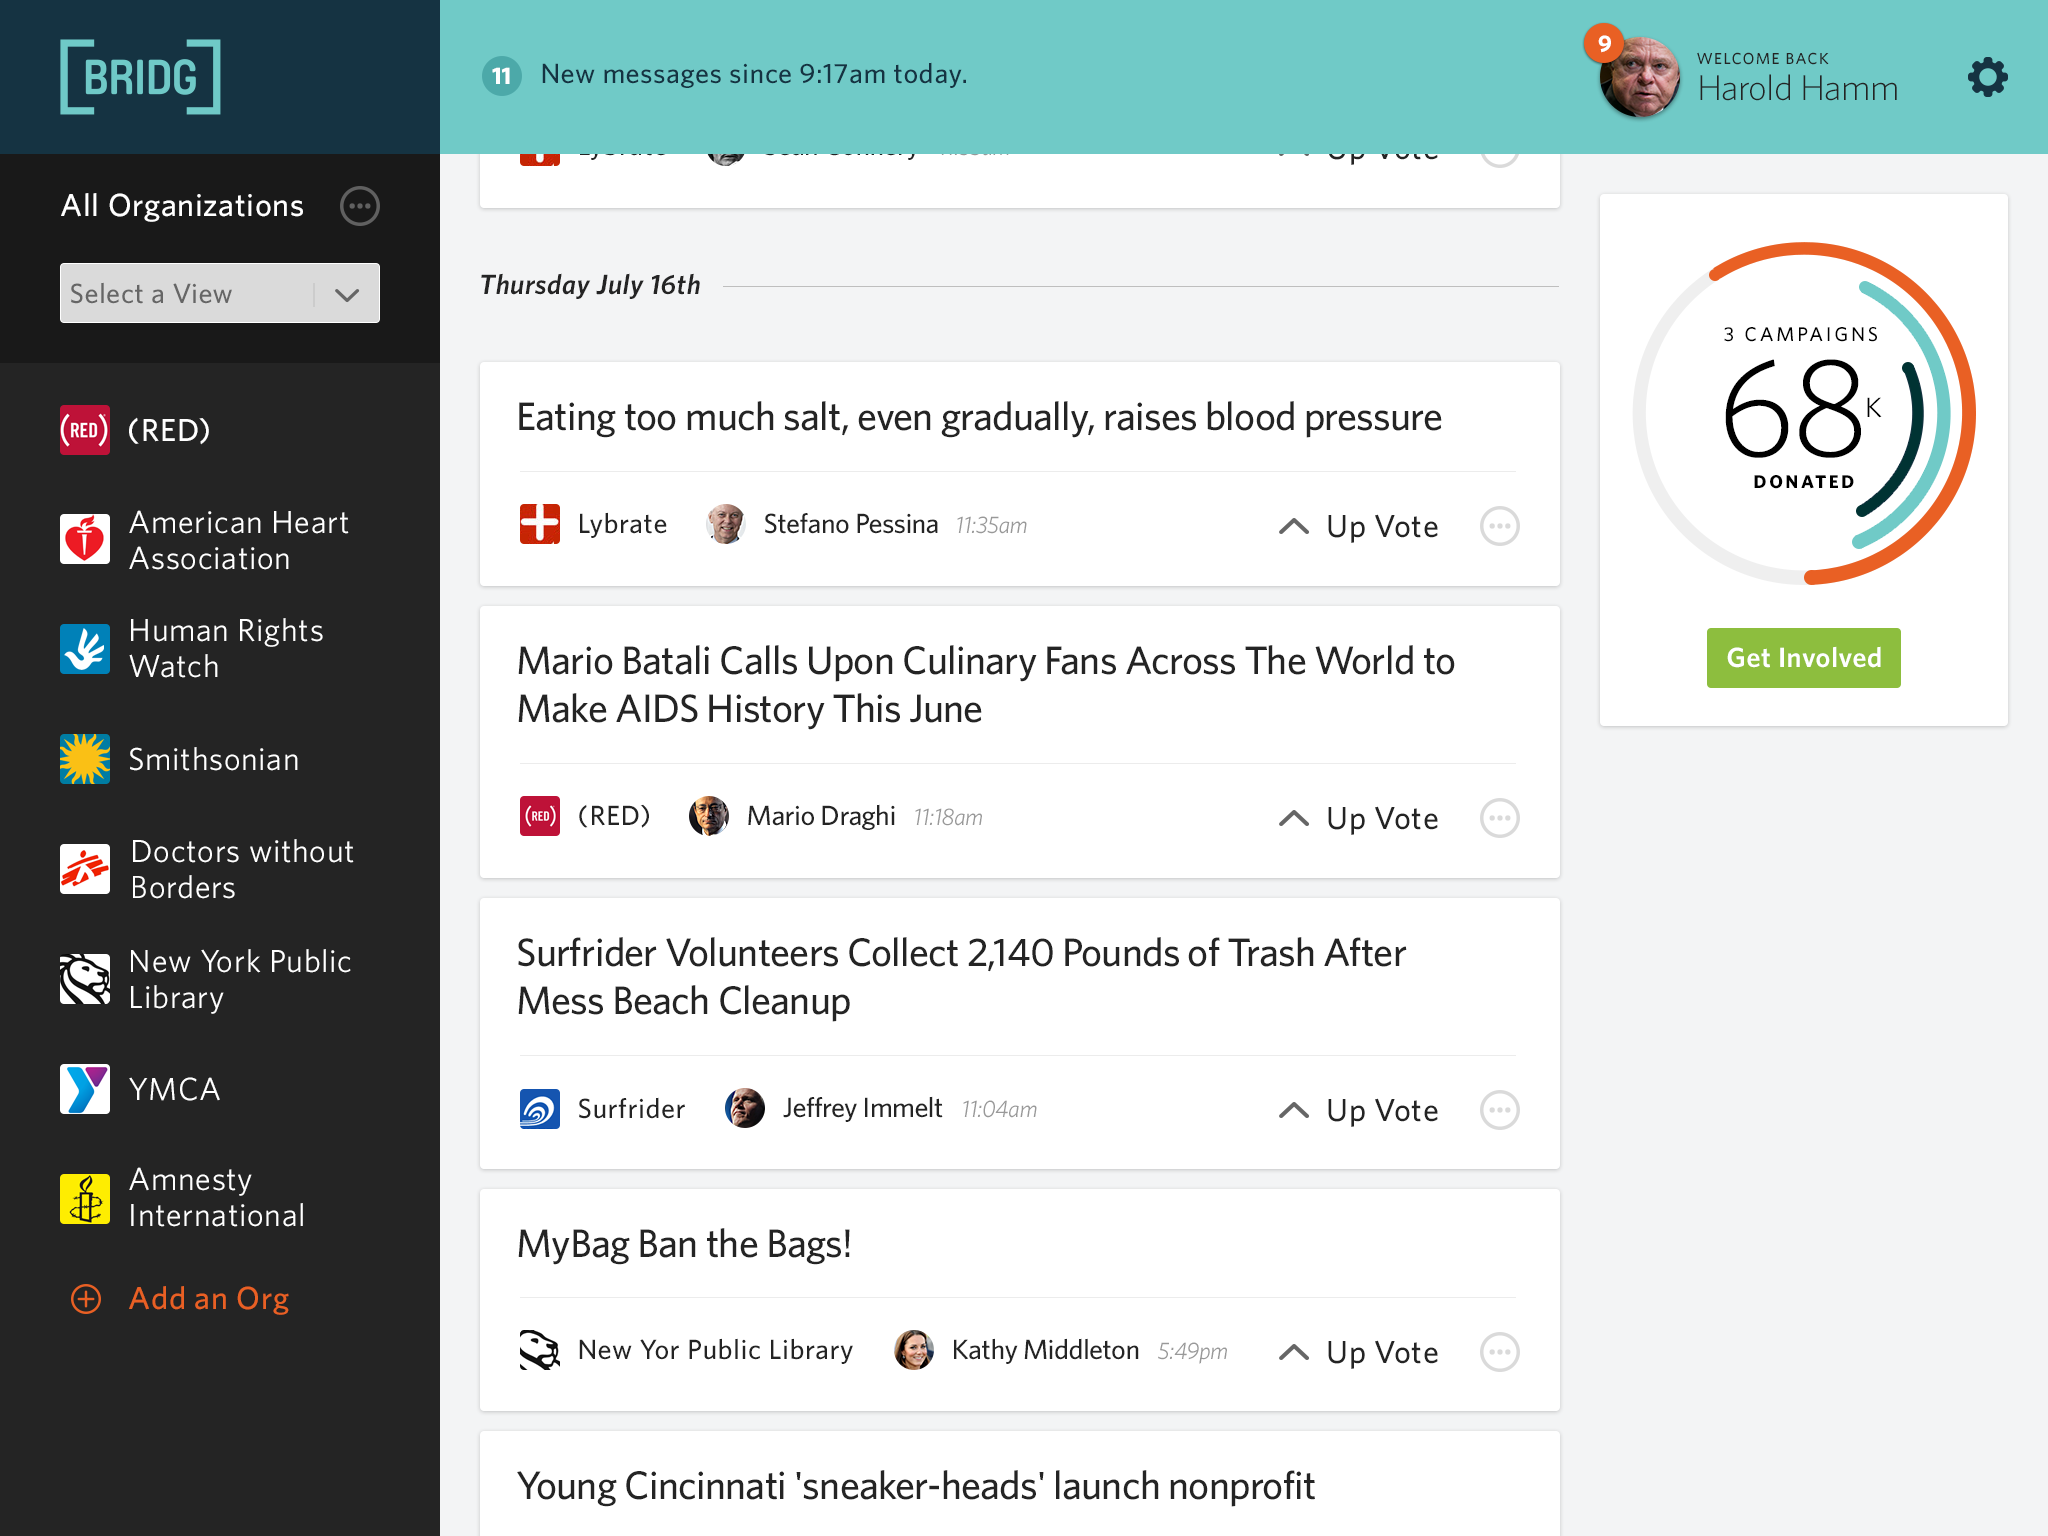Click the New York Public Library lion icon in sidebar
The image size is (2048, 1536).
pyautogui.click(x=85, y=979)
